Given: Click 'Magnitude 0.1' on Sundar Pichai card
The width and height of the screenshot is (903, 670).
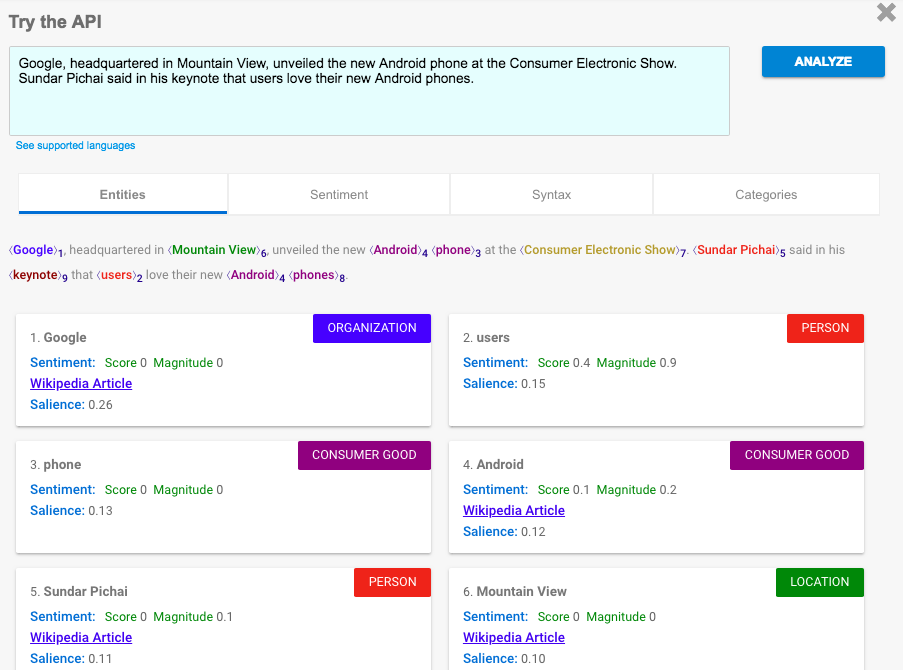Looking at the screenshot, I should (x=193, y=616).
